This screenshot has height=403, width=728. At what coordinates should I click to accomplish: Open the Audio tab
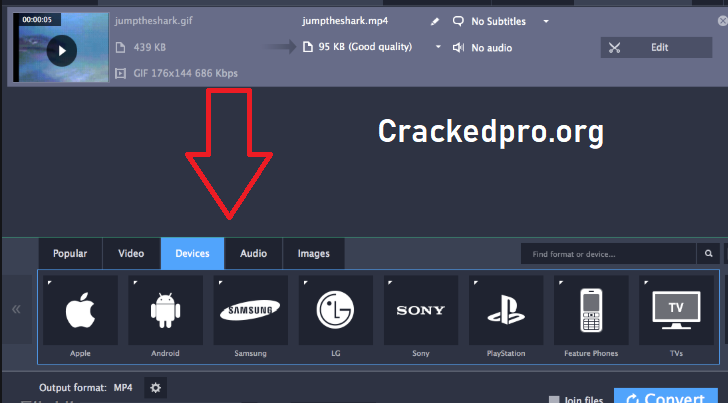point(254,254)
